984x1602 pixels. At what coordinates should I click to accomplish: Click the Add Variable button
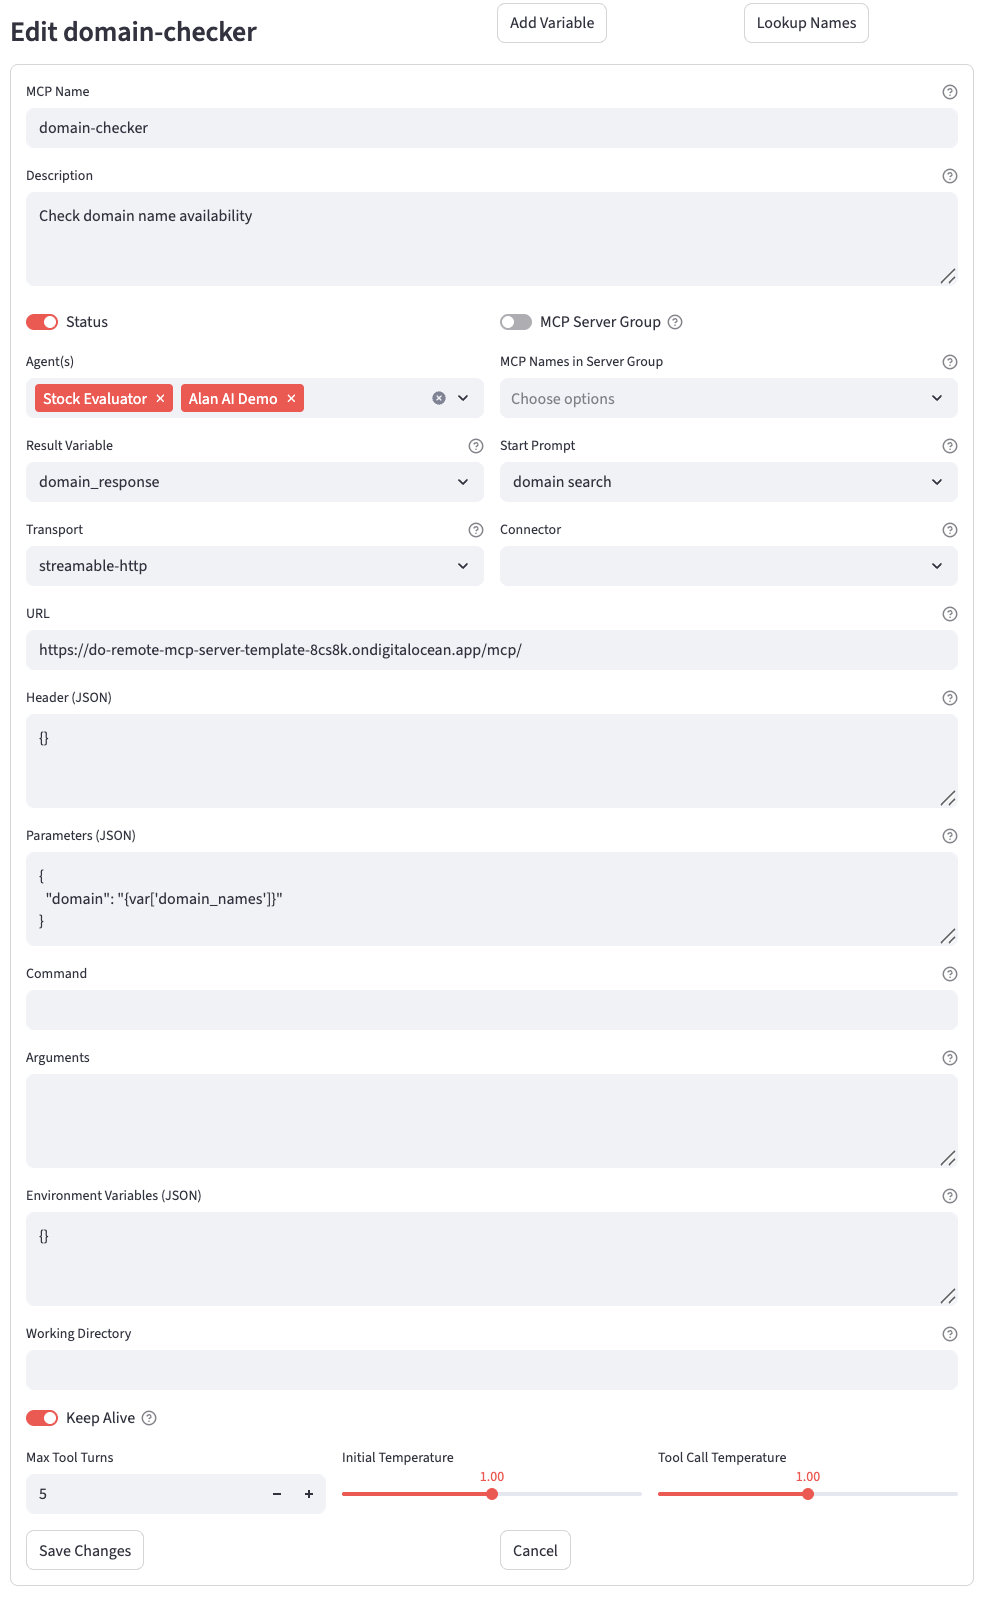coord(552,23)
